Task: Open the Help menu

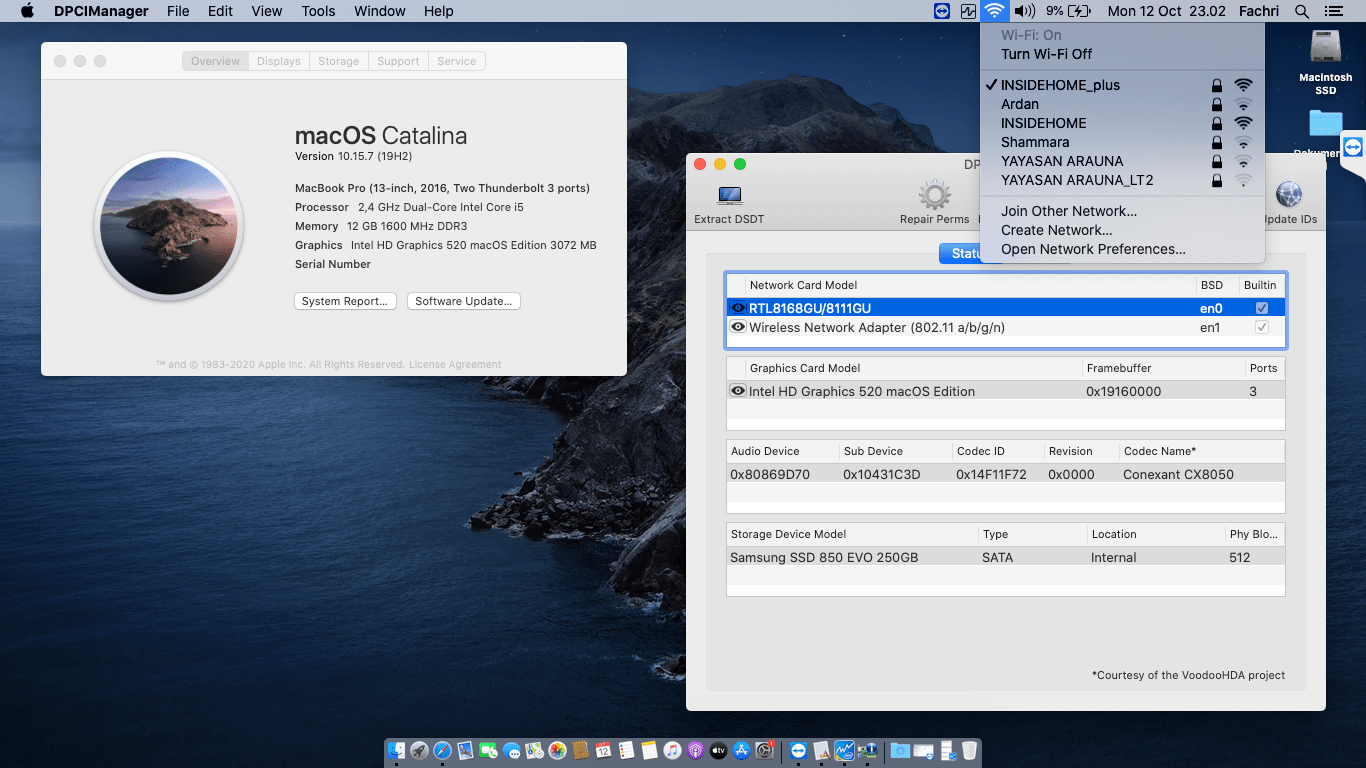Action: [439, 11]
